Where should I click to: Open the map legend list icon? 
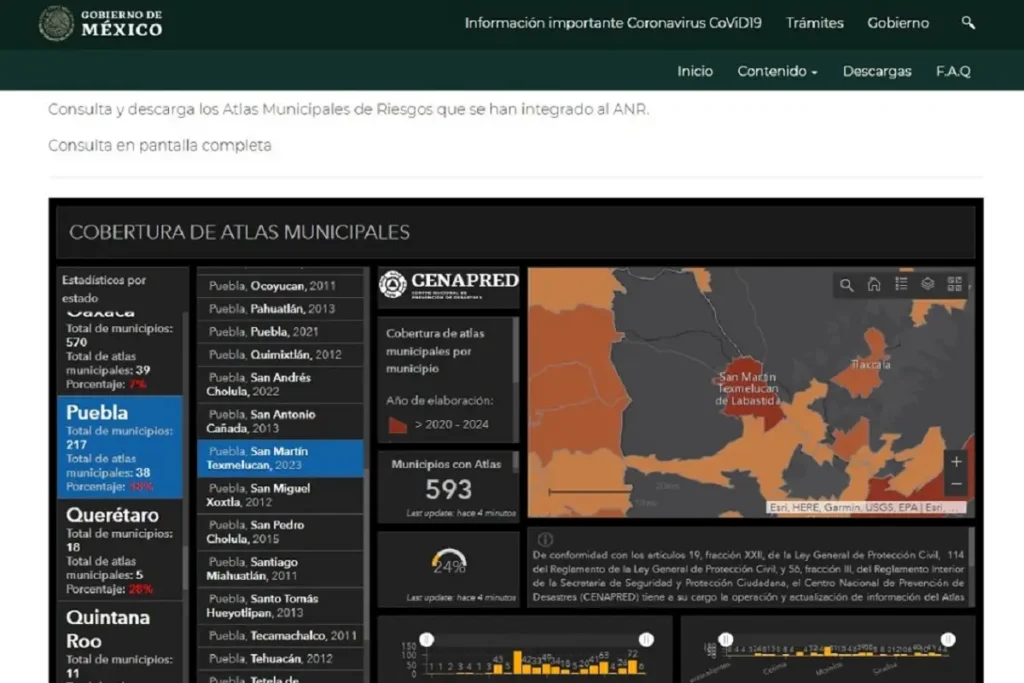click(x=901, y=285)
